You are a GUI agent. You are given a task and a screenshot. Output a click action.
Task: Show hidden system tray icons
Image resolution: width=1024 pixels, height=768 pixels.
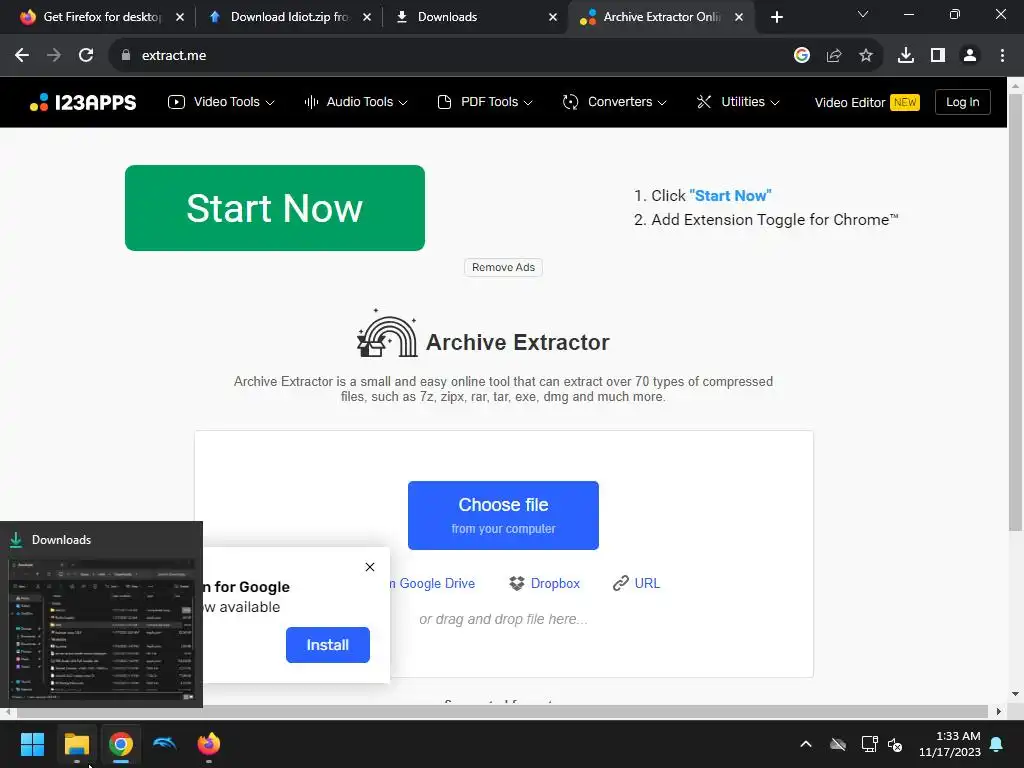pos(806,744)
